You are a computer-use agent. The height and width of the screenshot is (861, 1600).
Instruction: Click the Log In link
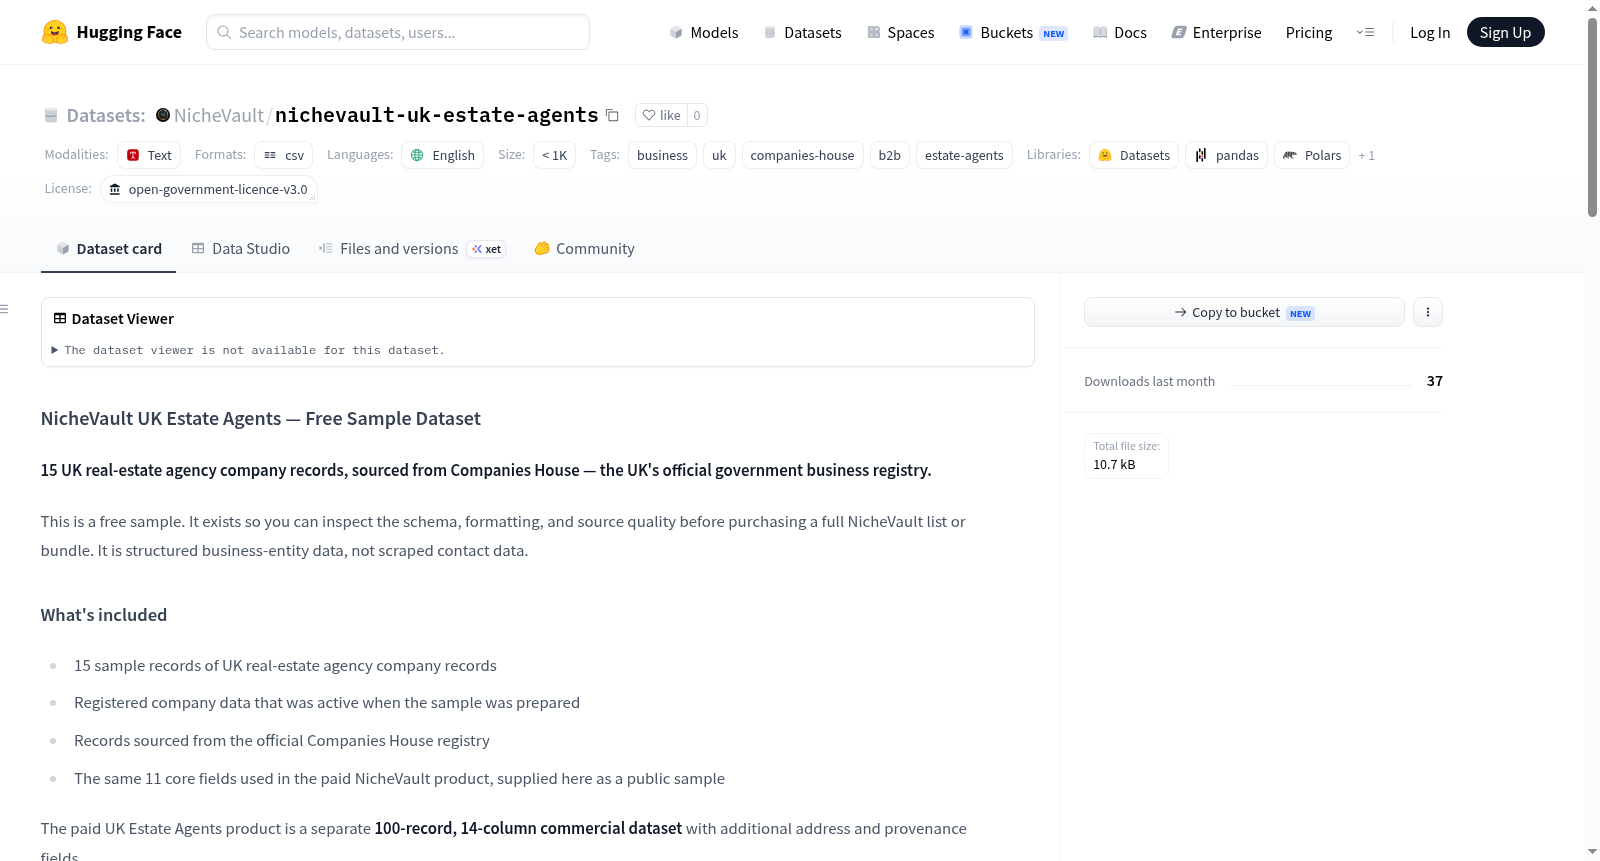tap(1430, 32)
